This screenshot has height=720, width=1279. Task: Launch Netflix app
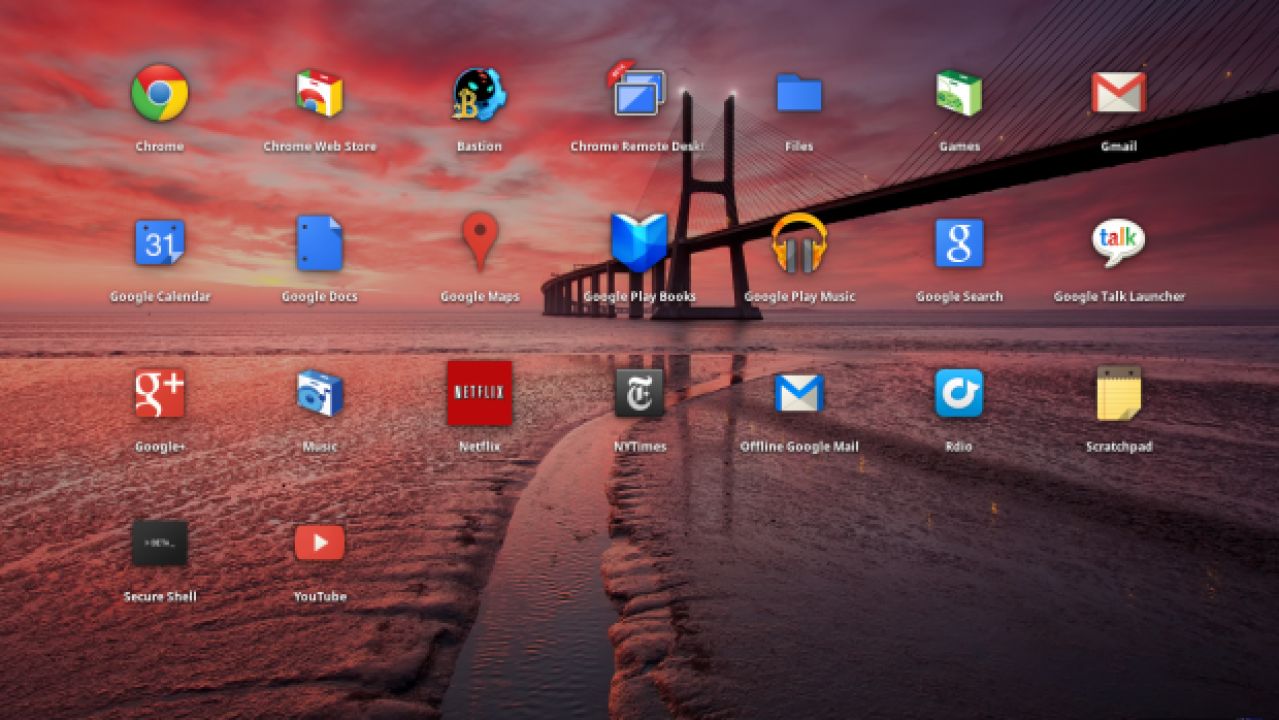[x=479, y=393]
